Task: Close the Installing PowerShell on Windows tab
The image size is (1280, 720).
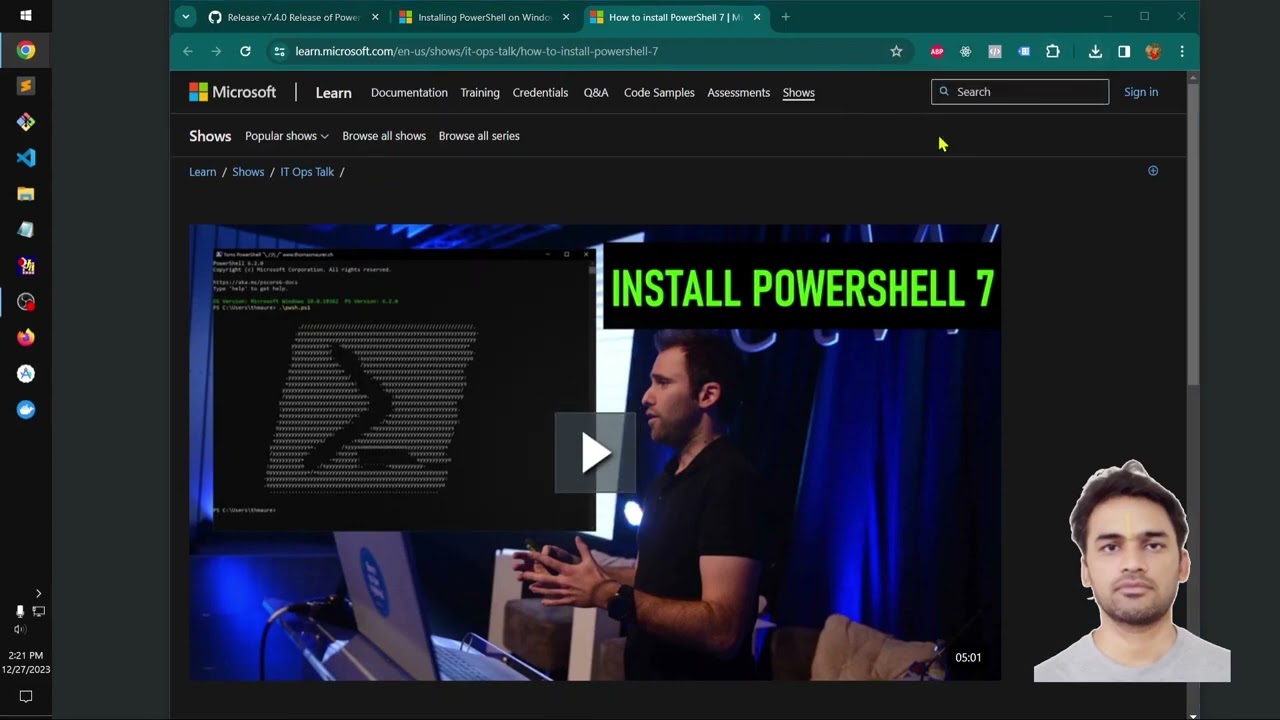Action: 566,17
